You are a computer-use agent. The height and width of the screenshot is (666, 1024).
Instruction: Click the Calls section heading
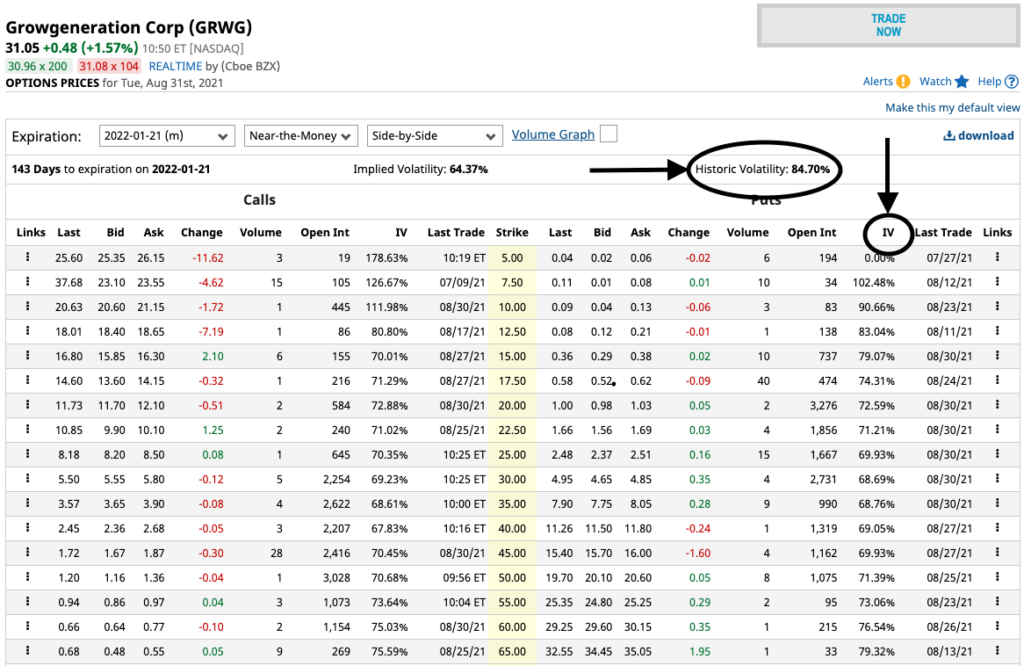259,200
